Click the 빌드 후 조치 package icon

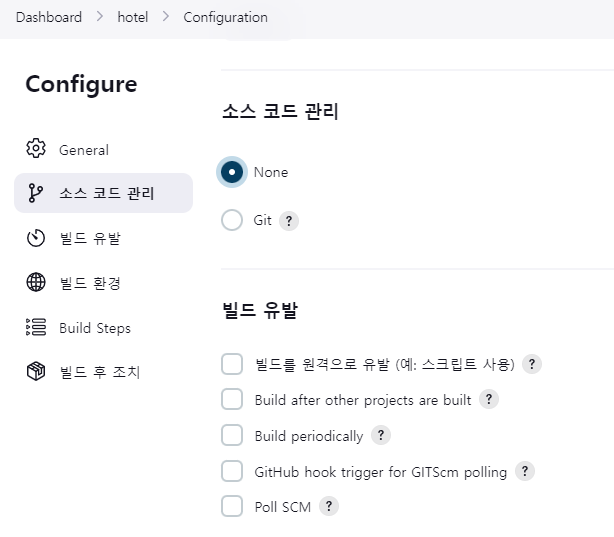pyautogui.click(x=36, y=371)
